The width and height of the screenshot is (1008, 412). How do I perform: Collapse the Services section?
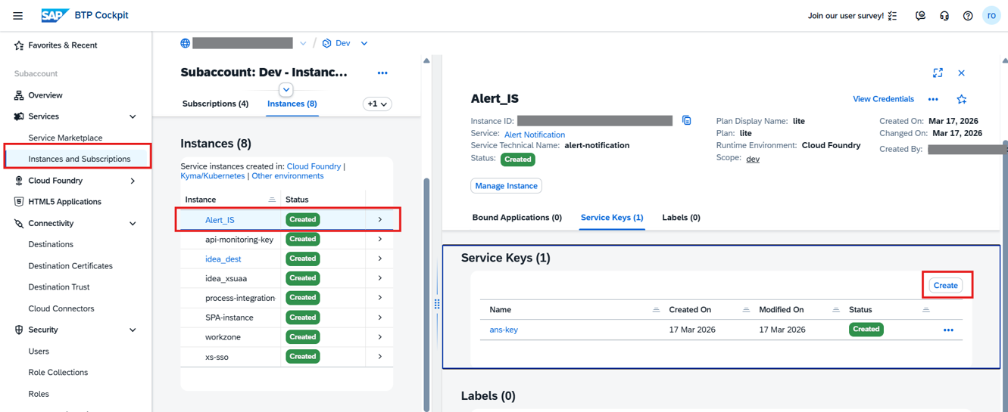tap(133, 116)
